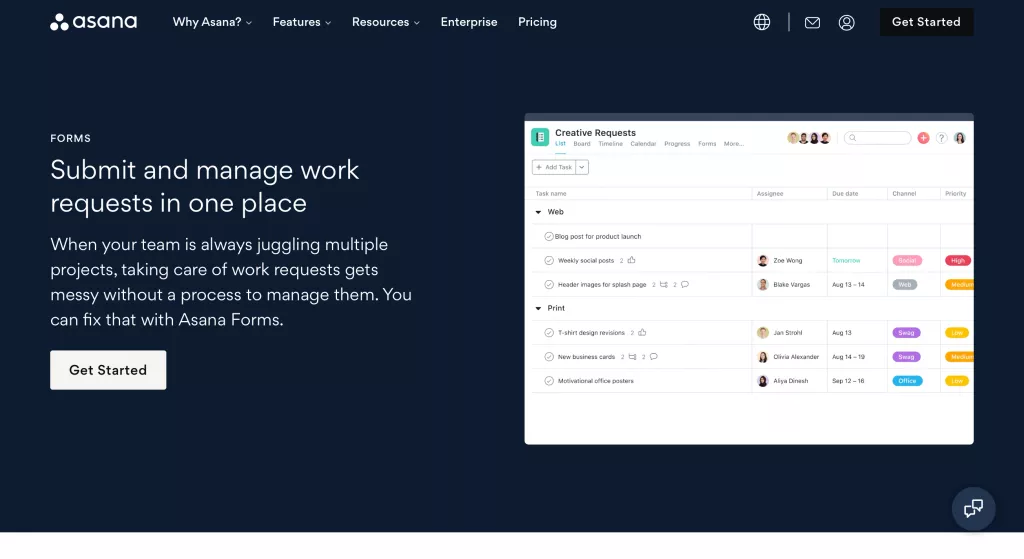Click the red High priority tag

point(957,261)
